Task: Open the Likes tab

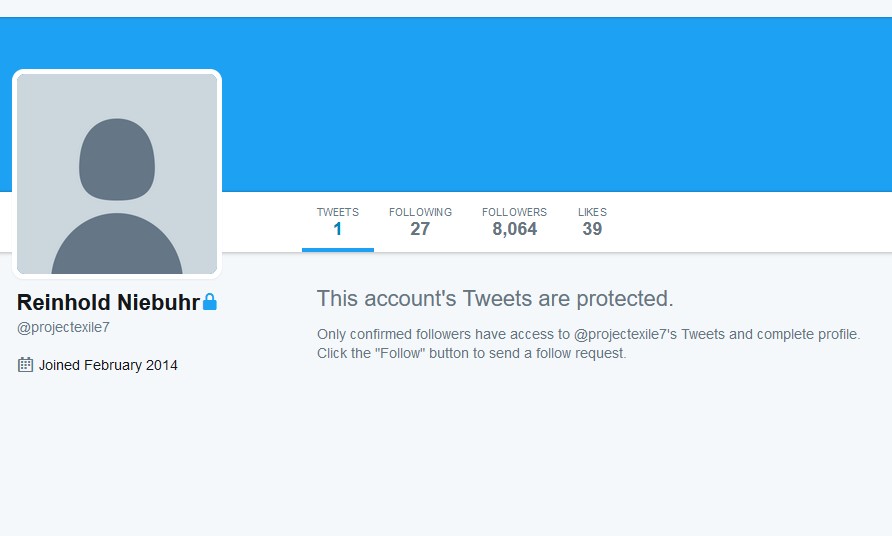Action: tap(592, 222)
